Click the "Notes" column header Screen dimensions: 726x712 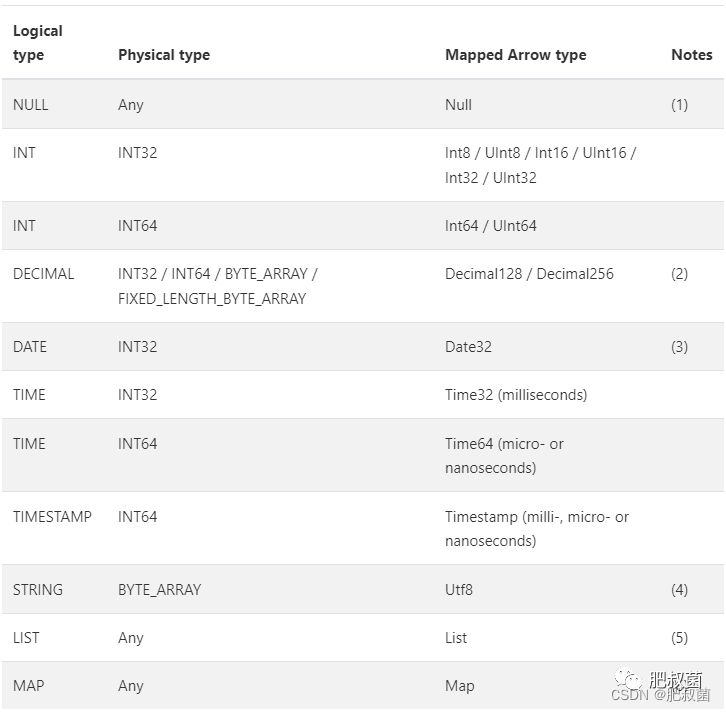point(691,55)
